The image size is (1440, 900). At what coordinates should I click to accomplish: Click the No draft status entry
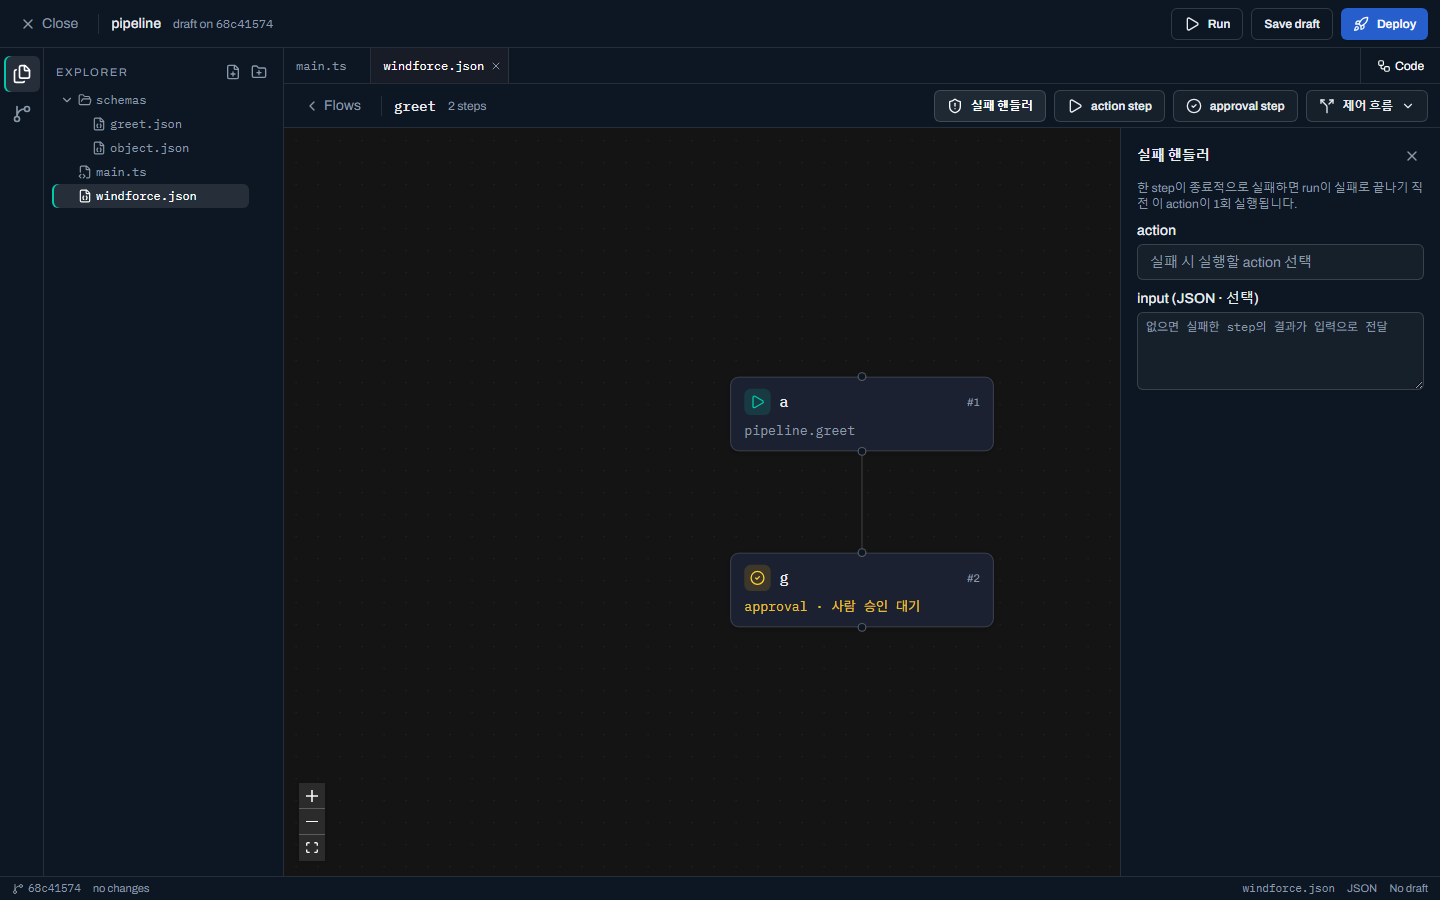tap(1408, 888)
